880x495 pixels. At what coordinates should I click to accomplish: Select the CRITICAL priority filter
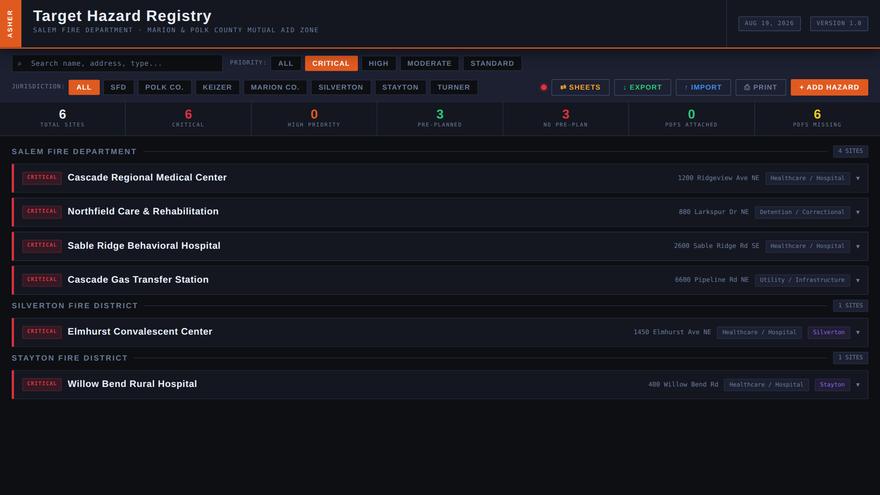point(331,63)
